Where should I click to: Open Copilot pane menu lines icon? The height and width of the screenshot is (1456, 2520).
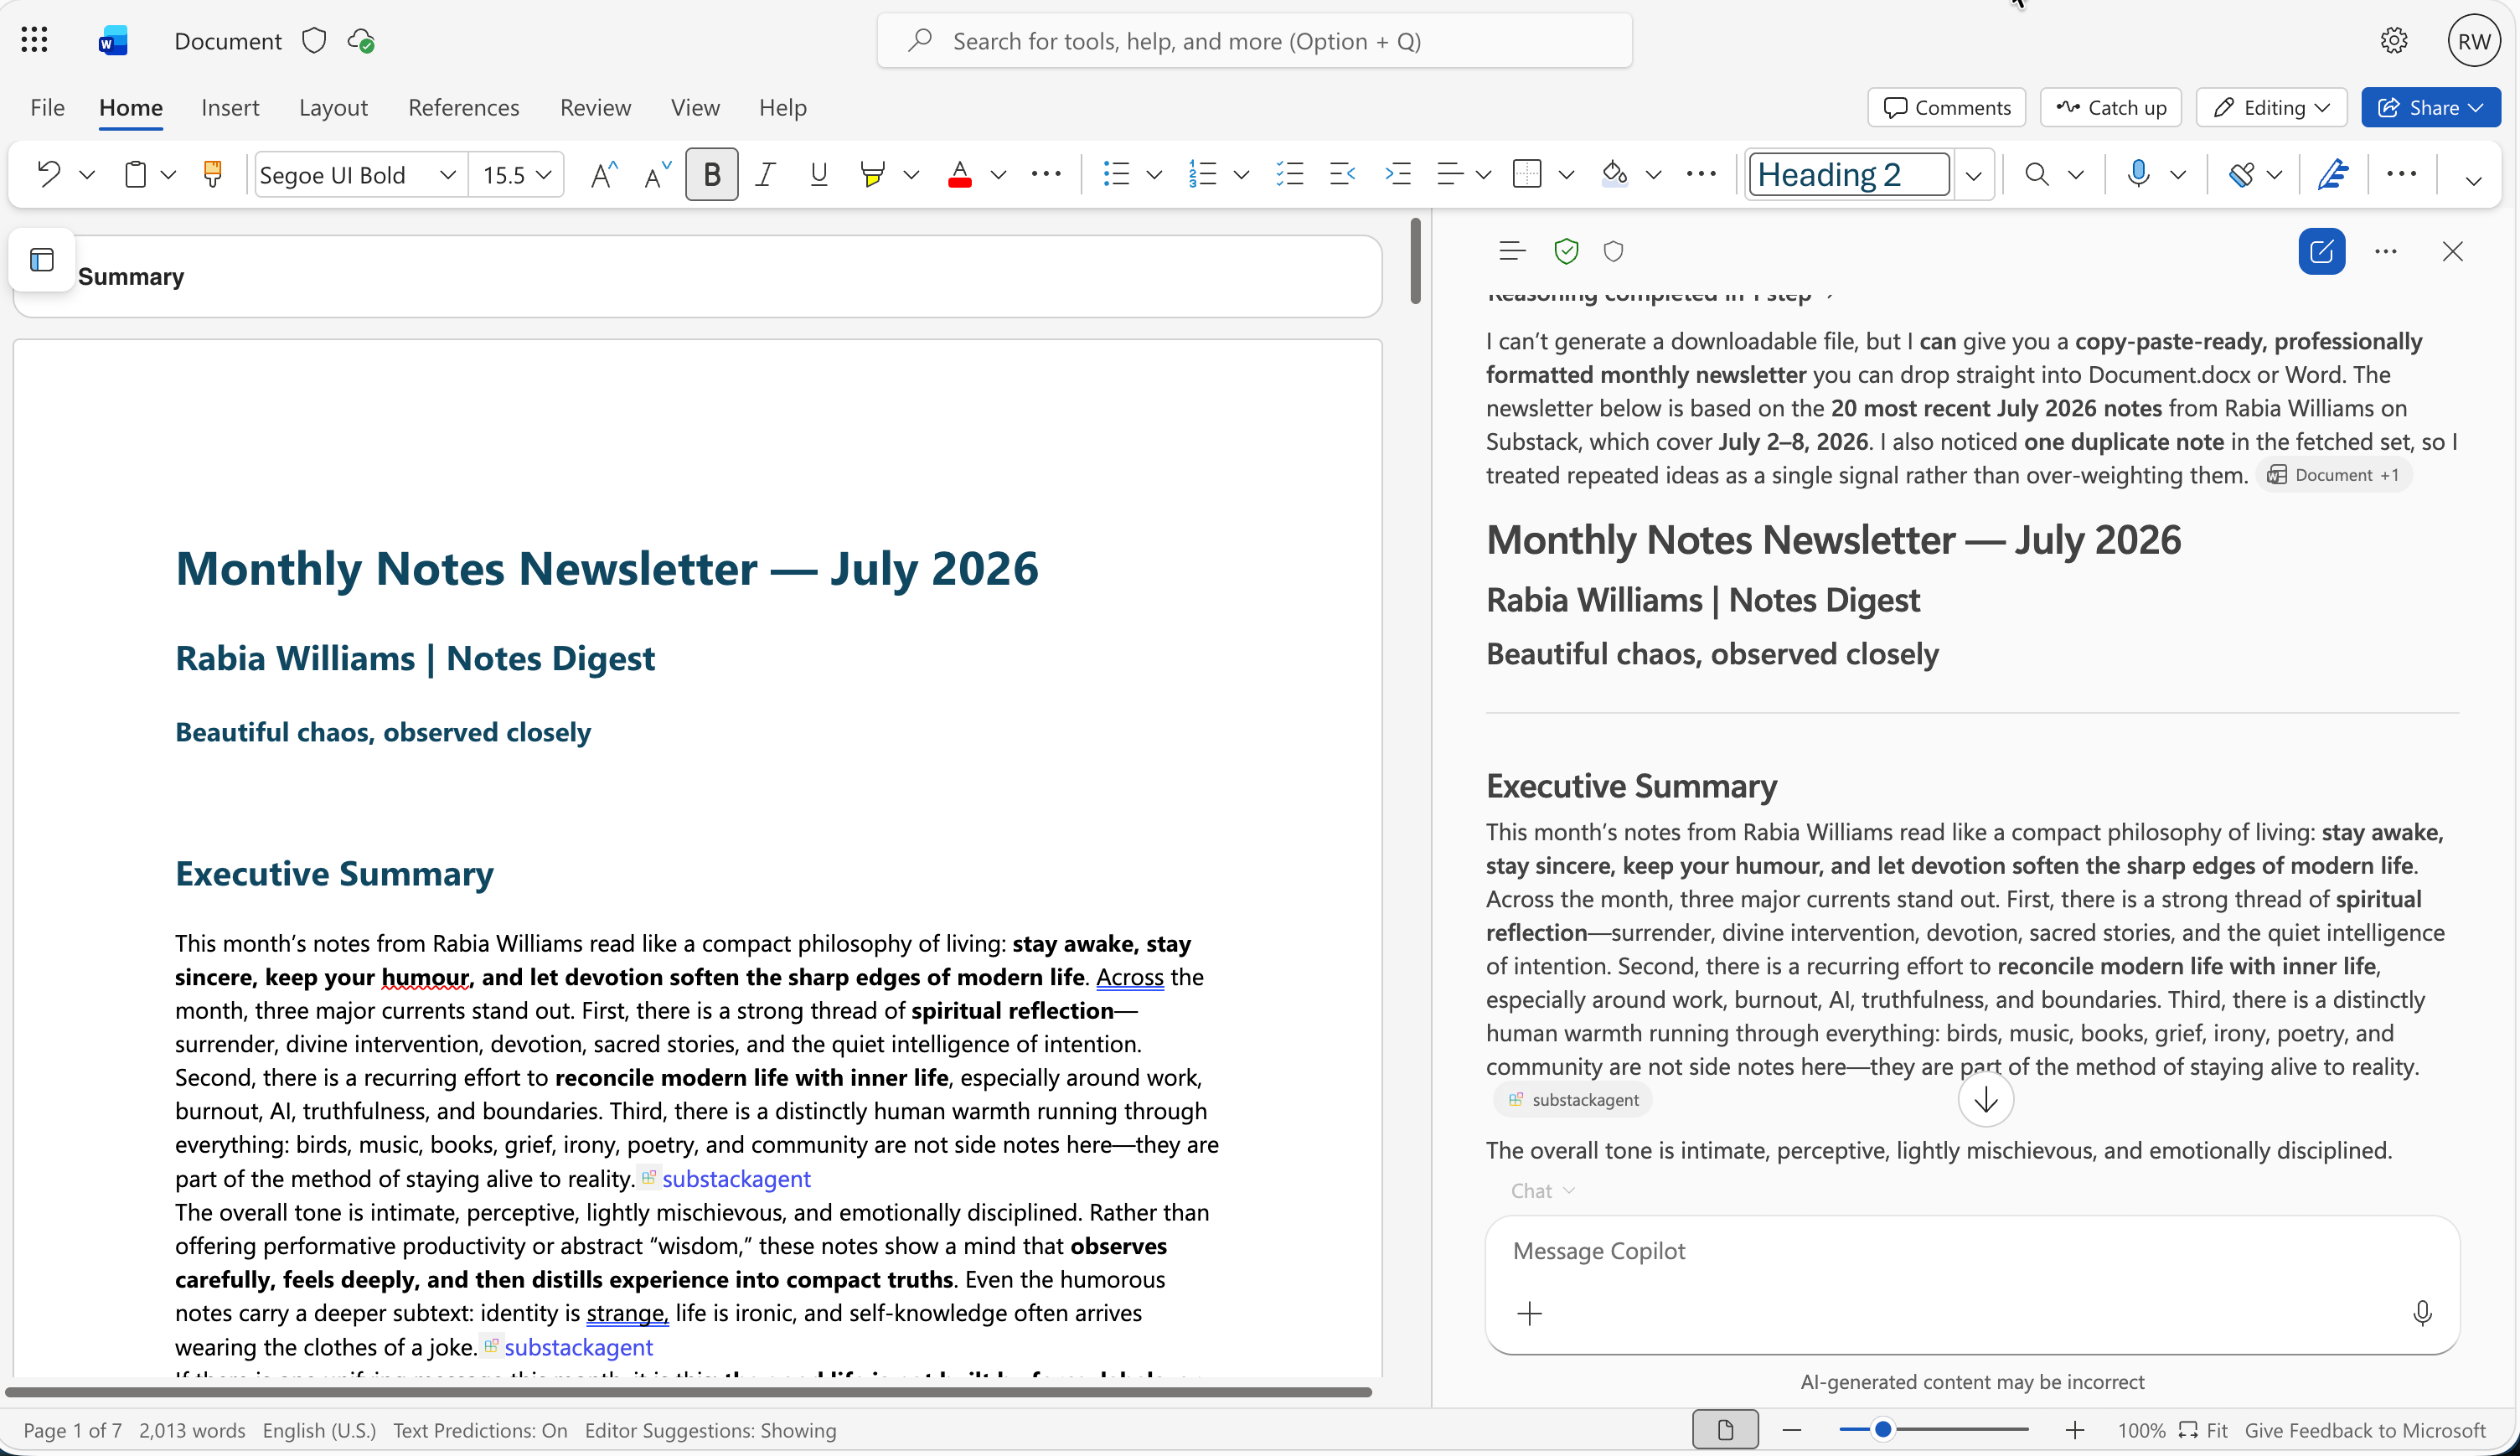(x=1512, y=251)
